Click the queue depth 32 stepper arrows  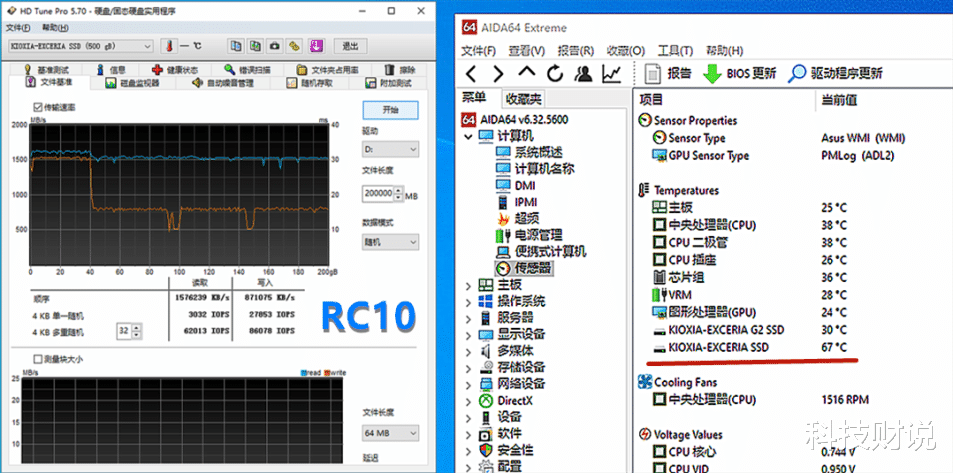pos(137,331)
